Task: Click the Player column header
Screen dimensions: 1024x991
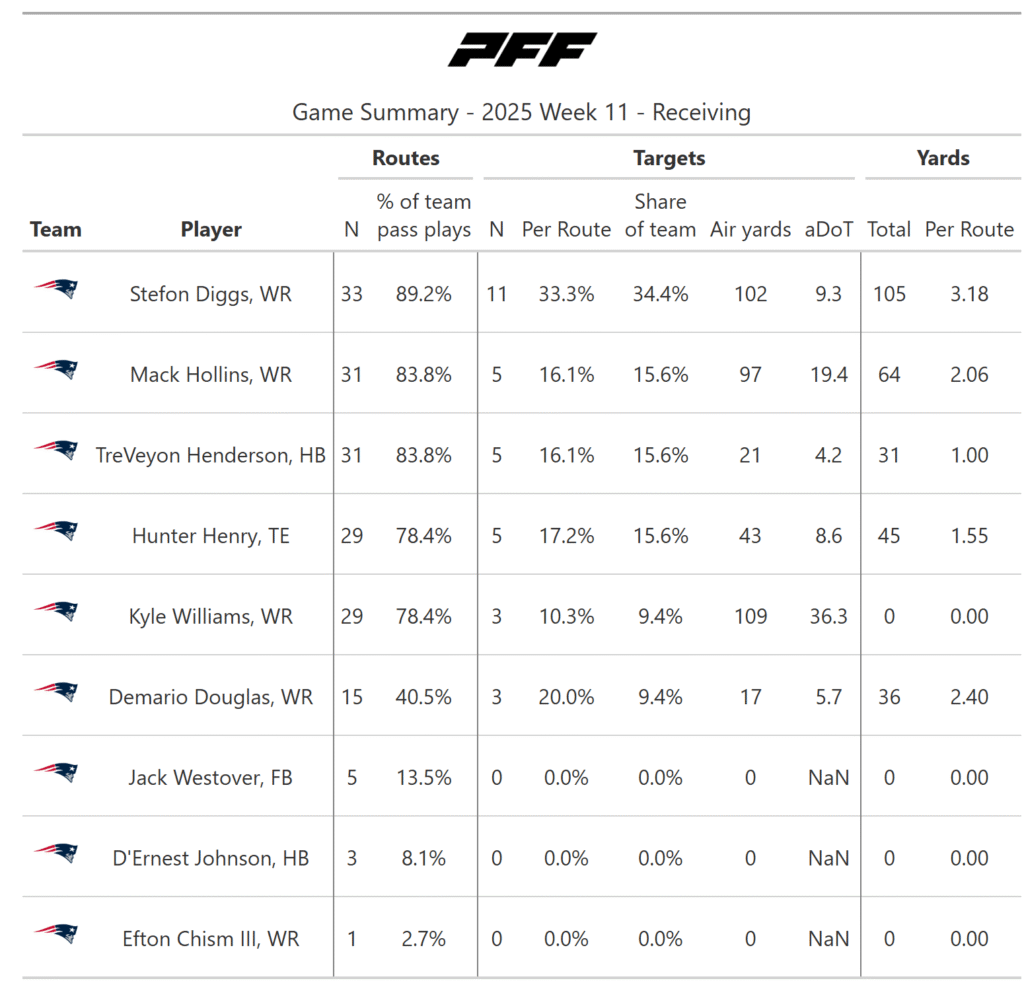Action: (x=211, y=230)
